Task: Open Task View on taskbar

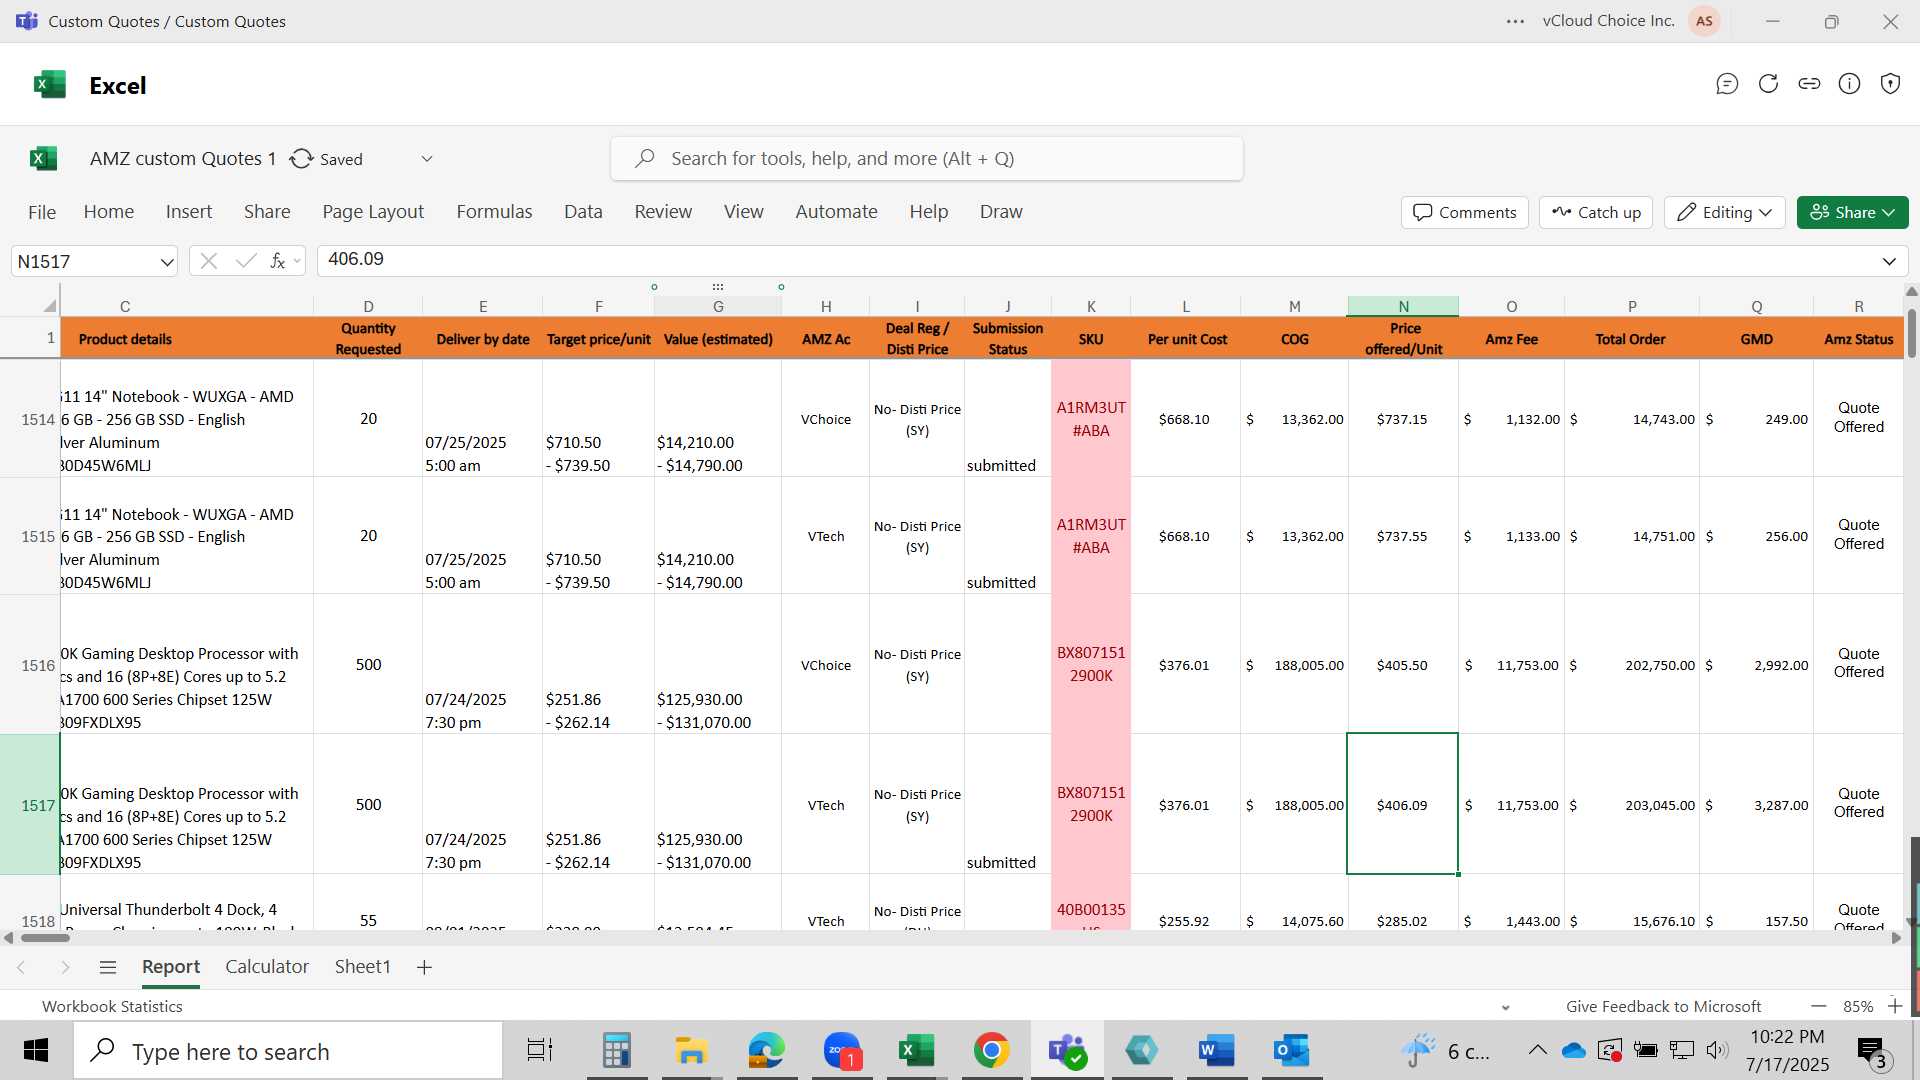Action: [x=540, y=1050]
